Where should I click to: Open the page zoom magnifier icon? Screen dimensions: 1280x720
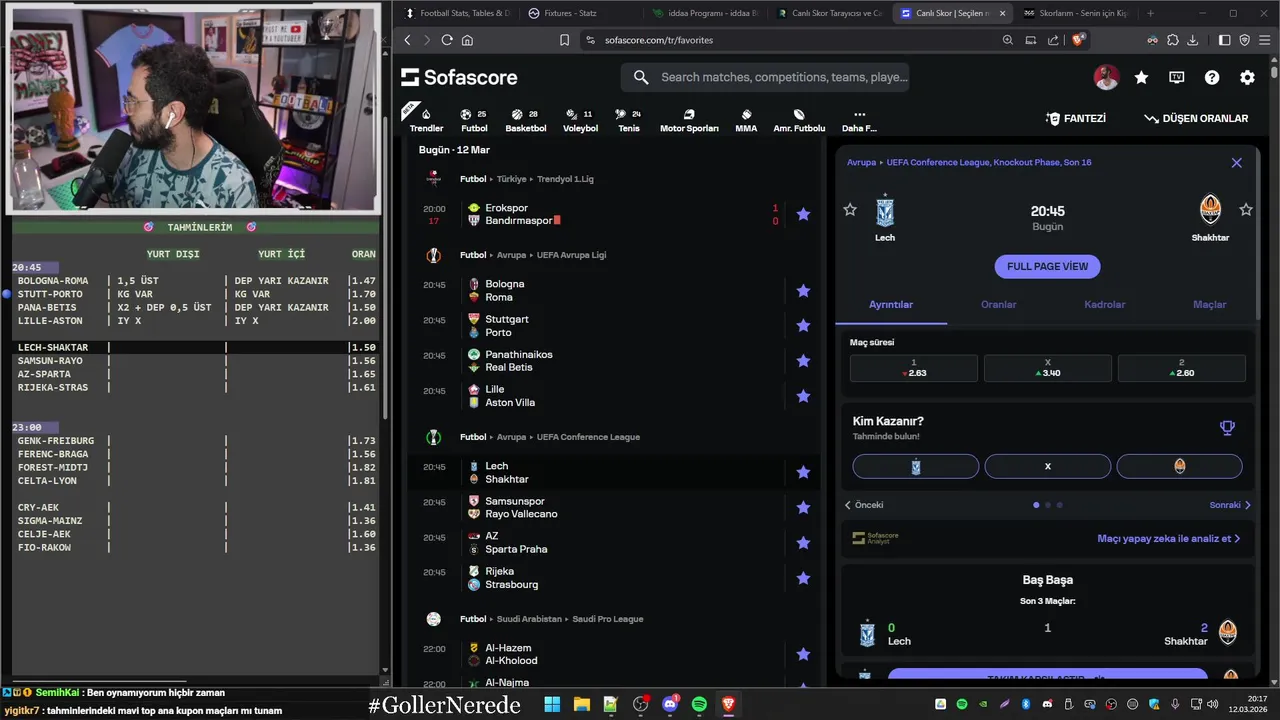click(1008, 40)
